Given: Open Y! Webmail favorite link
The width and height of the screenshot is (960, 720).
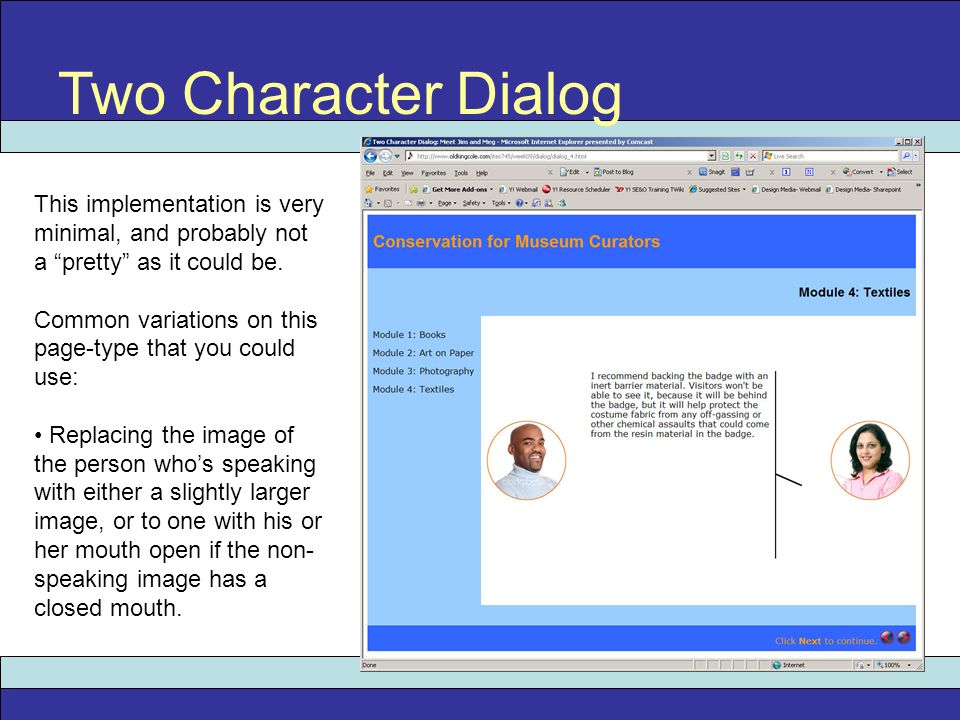Looking at the screenshot, I should (518, 189).
